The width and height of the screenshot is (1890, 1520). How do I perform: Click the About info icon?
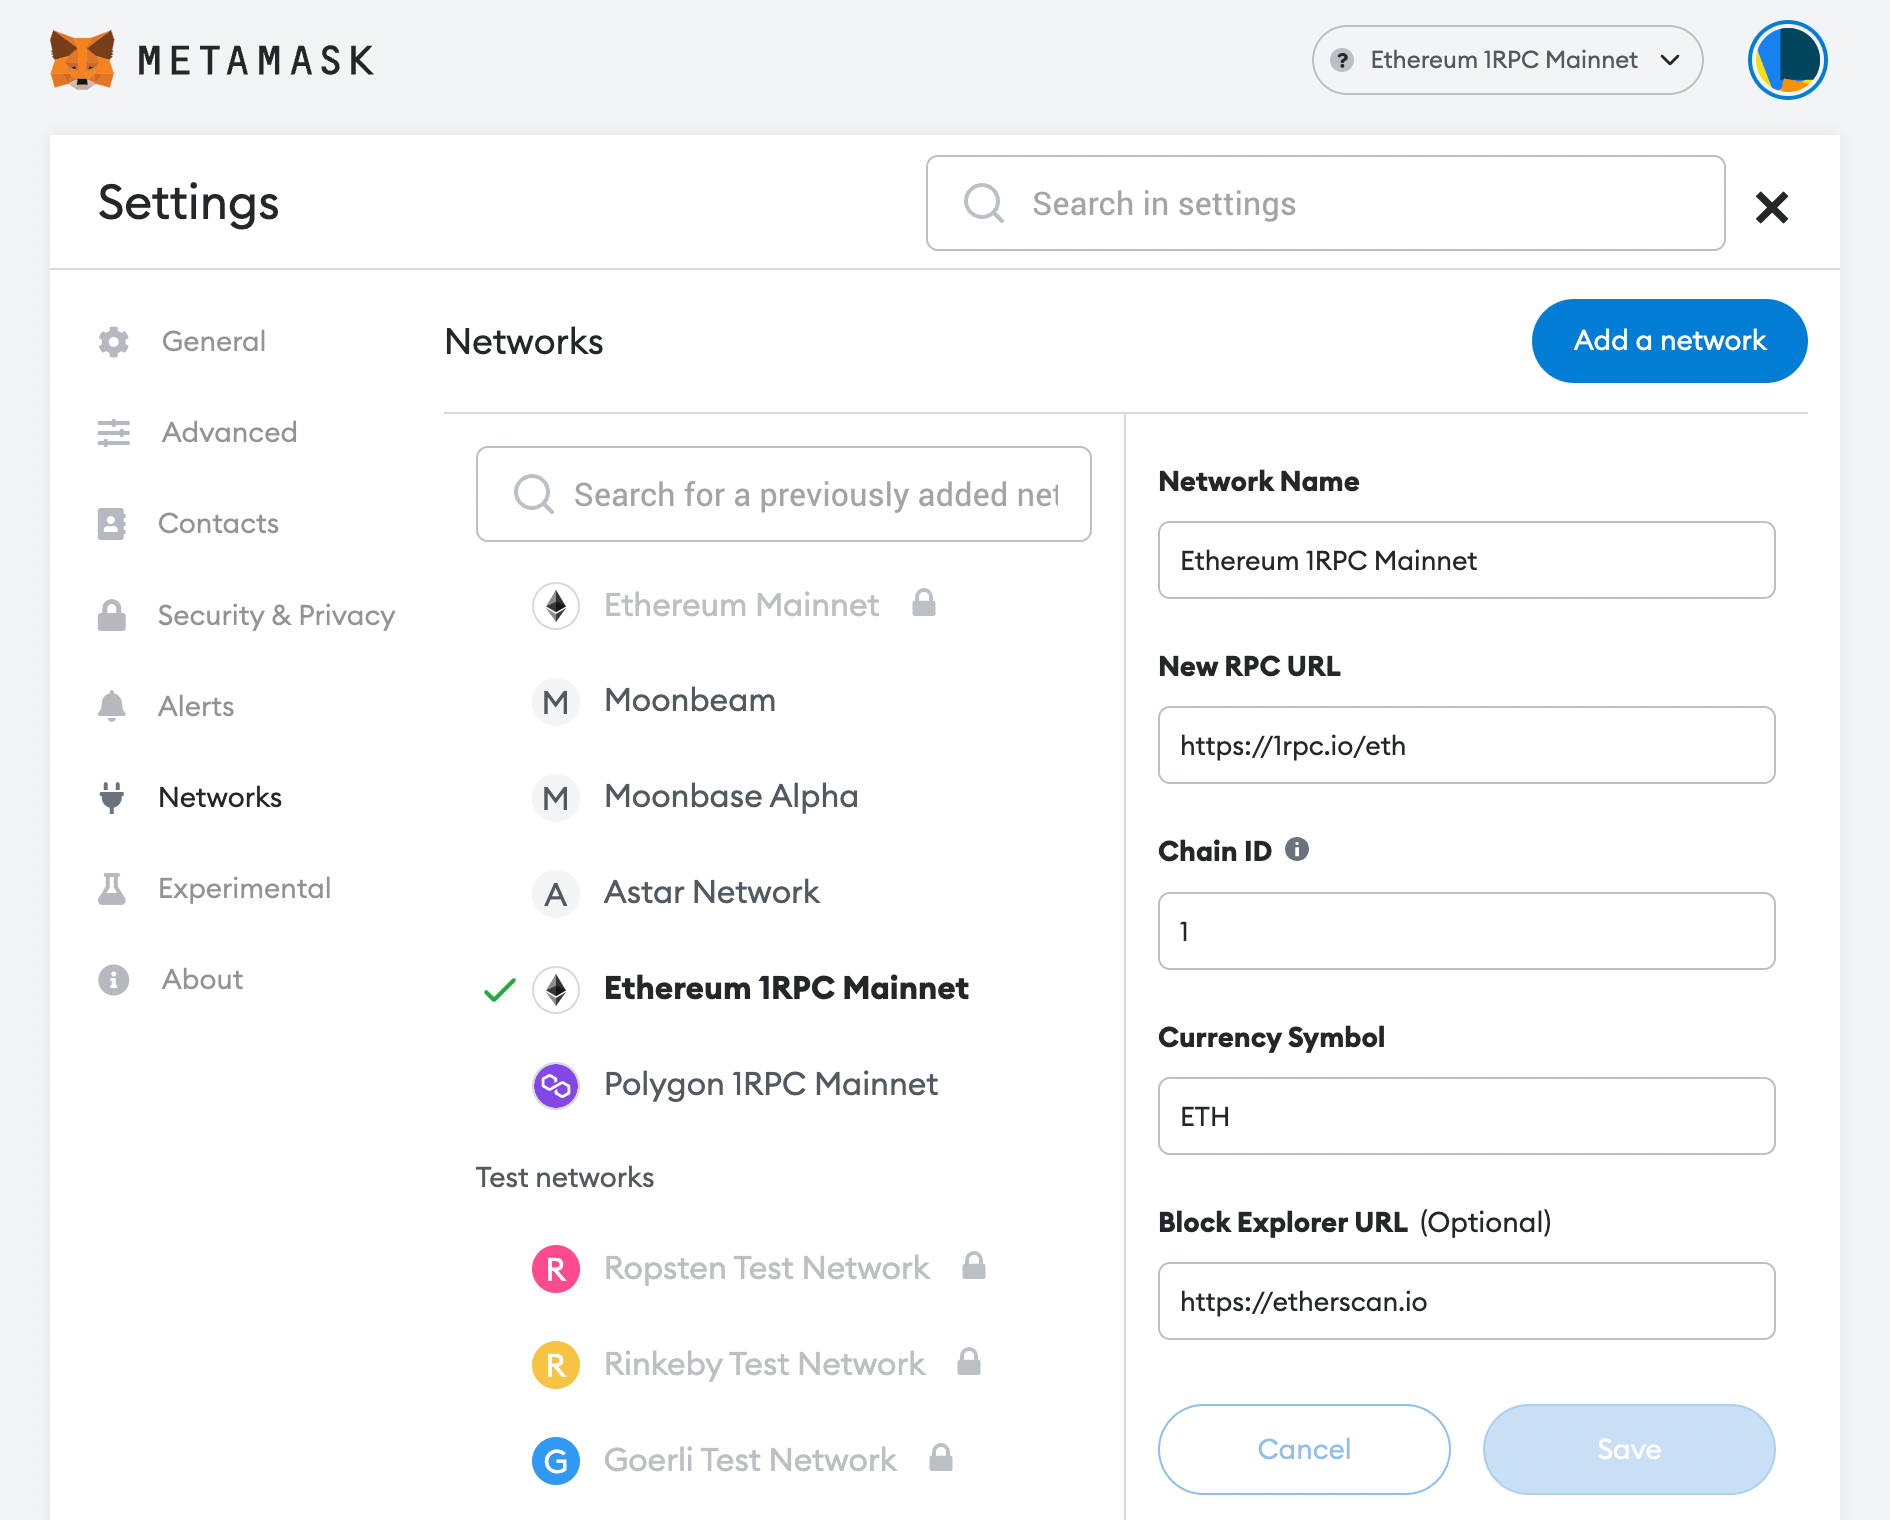(x=114, y=979)
